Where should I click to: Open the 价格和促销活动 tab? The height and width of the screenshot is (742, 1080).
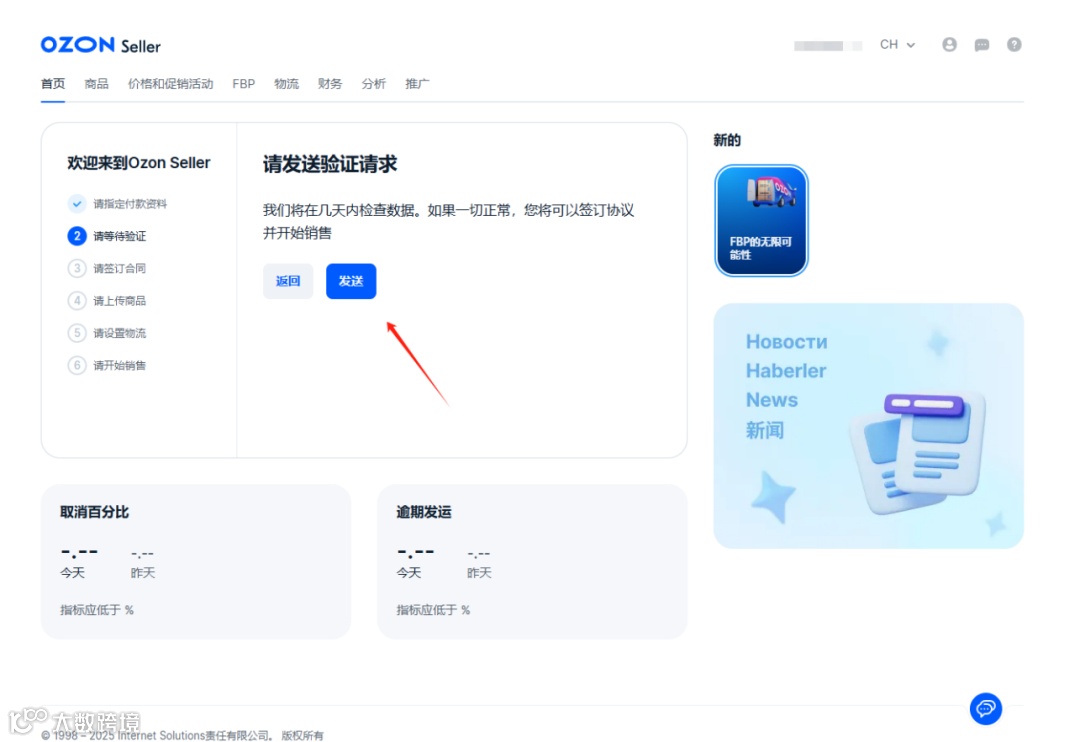[x=170, y=84]
